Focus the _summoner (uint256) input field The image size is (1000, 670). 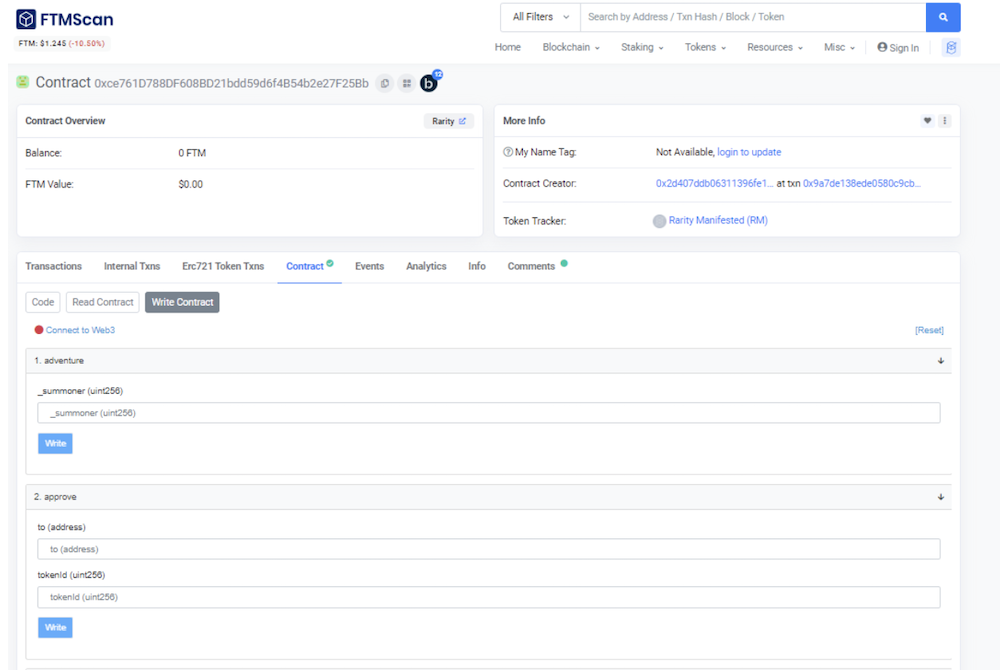489,413
